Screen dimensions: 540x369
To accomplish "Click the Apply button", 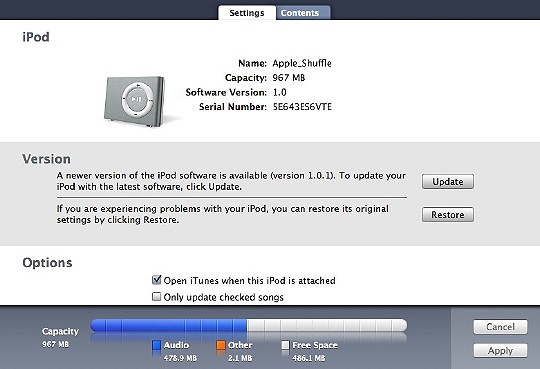I will click(x=500, y=351).
